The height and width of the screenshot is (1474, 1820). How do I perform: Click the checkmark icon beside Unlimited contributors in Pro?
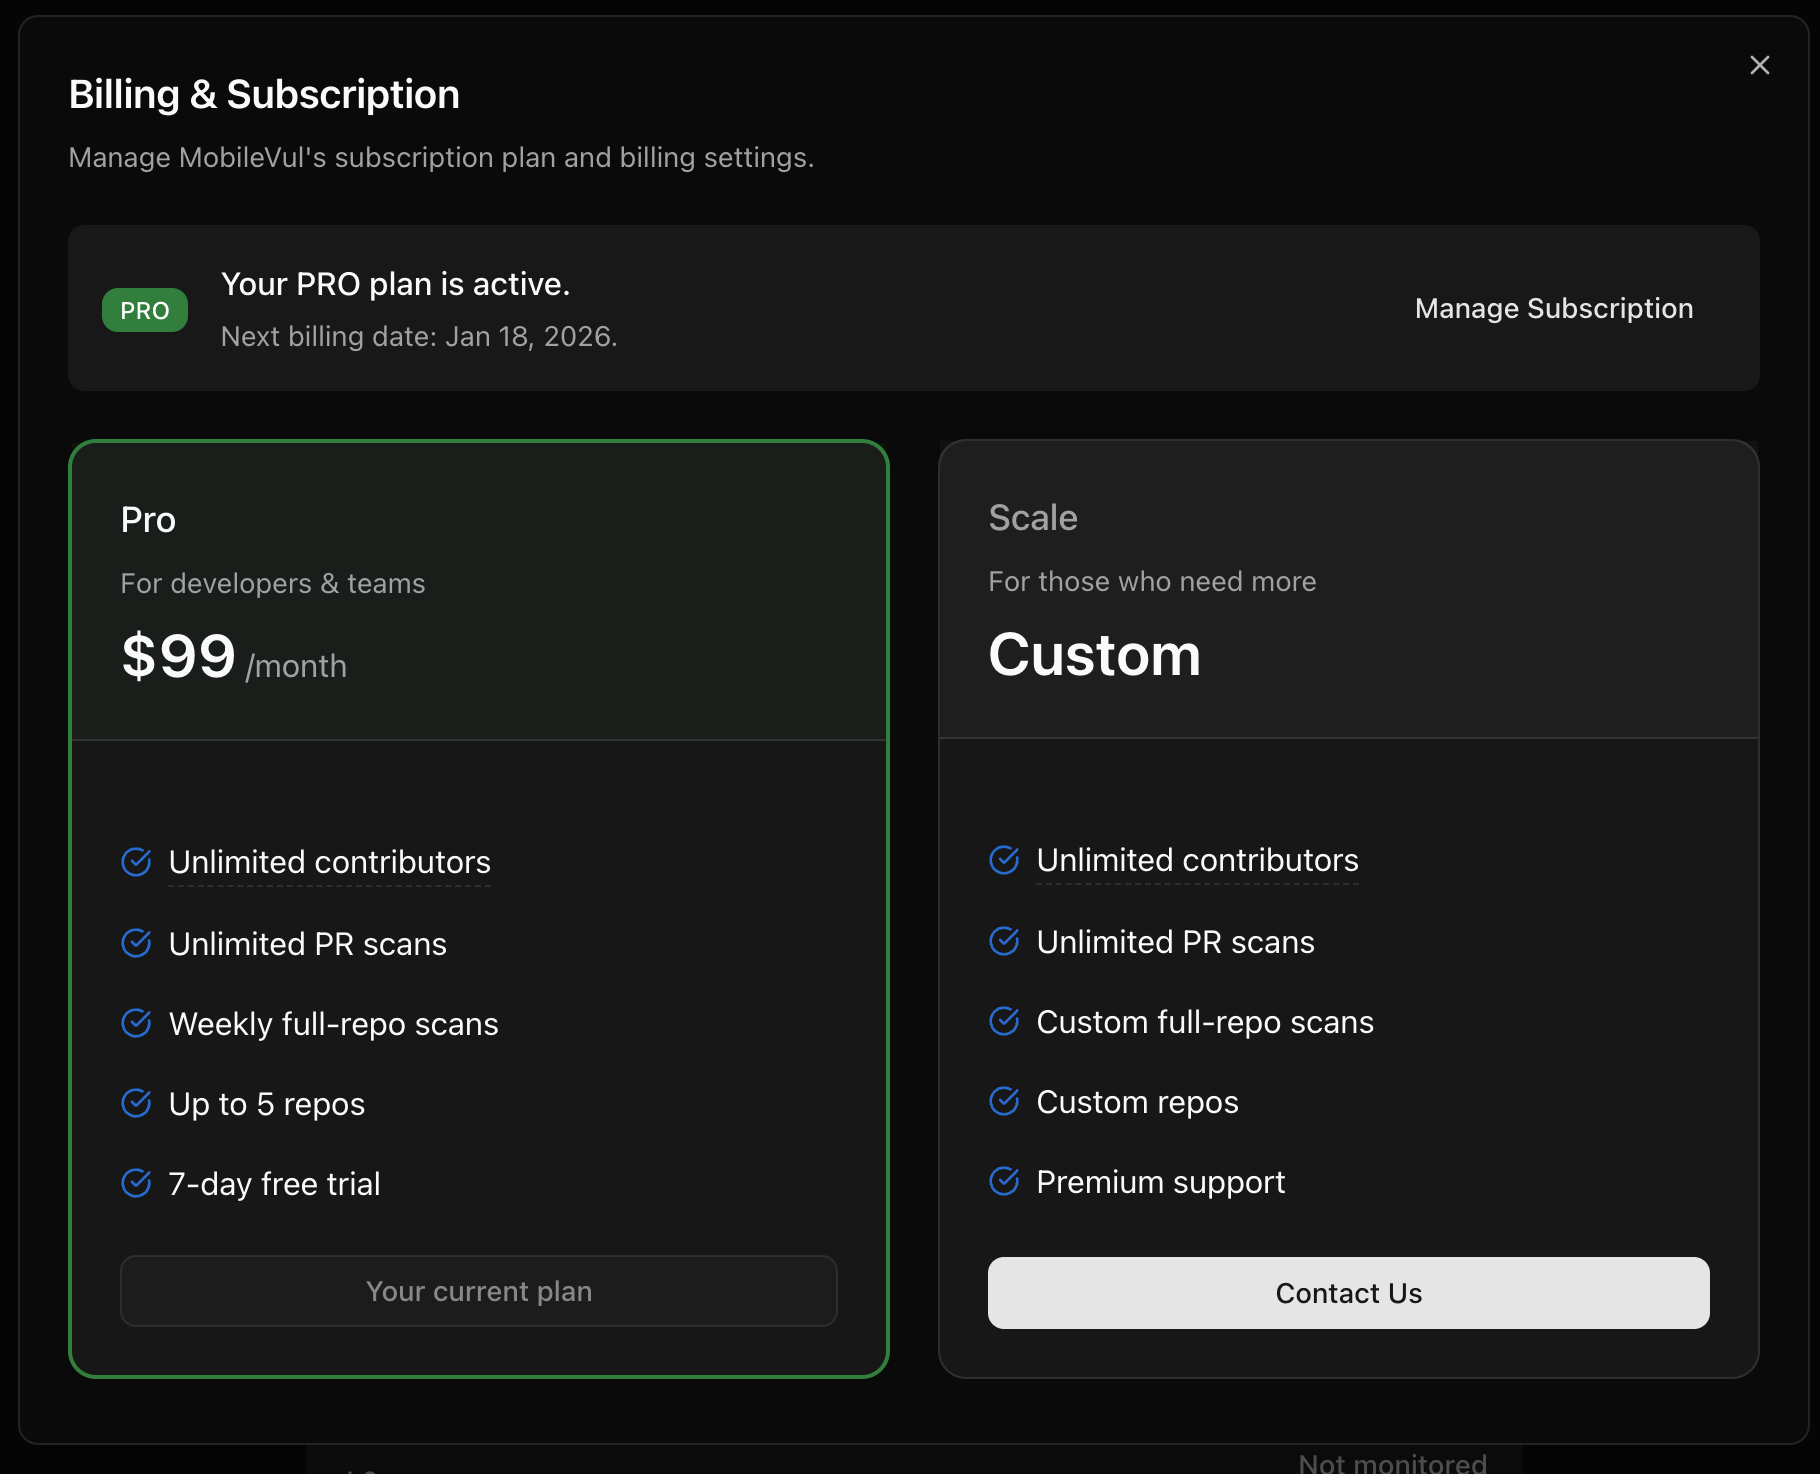coord(136,861)
